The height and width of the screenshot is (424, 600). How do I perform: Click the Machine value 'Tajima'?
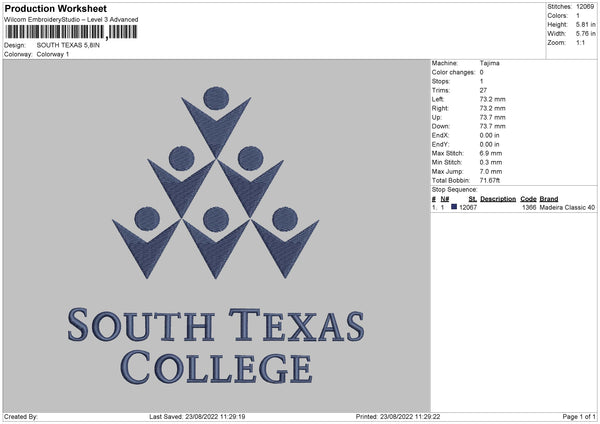coord(489,63)
